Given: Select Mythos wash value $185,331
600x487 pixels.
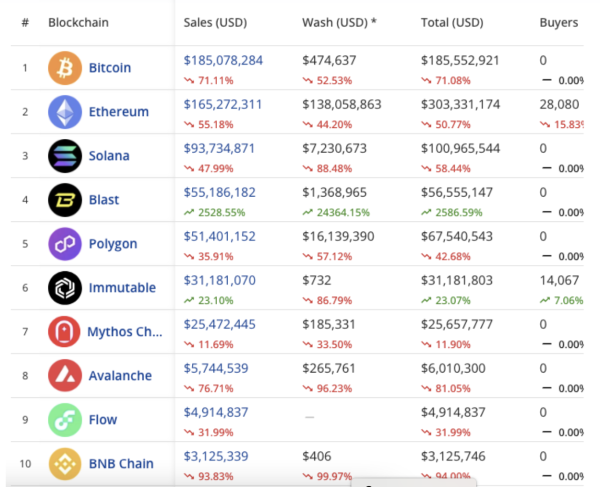Looking at the screenshot, I should (x=329, y=324).
